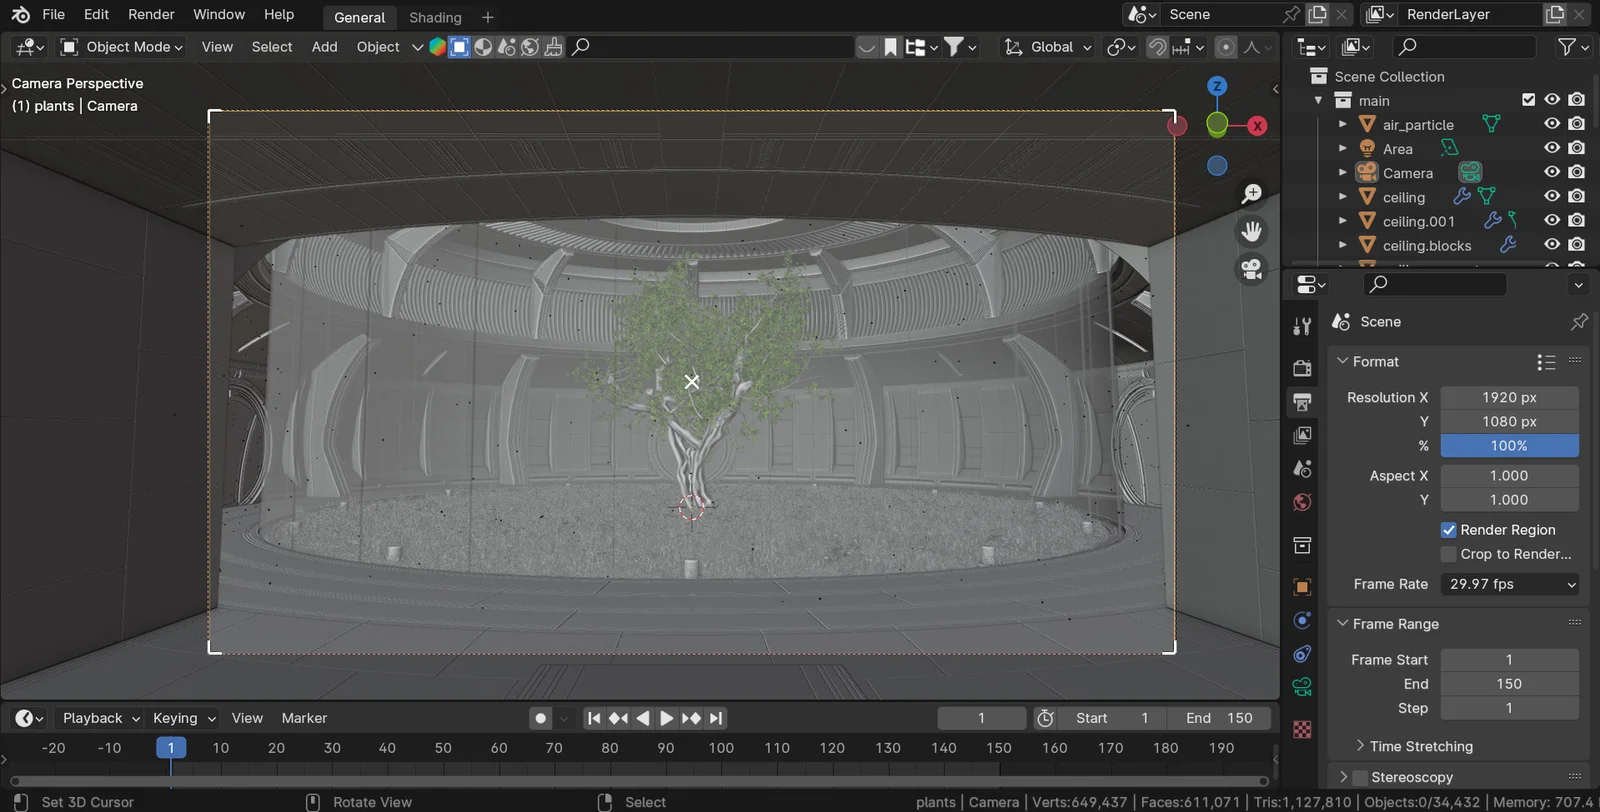
Task: Add a new workspace with plus button
Action: tap(488, 17)
